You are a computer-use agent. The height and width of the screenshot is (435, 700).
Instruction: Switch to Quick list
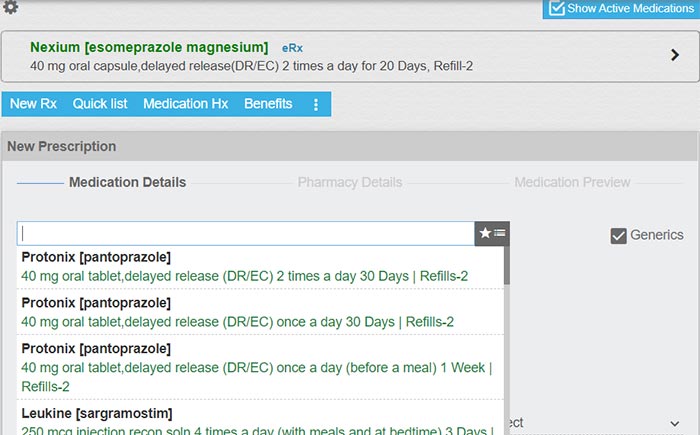coord(100,104)
